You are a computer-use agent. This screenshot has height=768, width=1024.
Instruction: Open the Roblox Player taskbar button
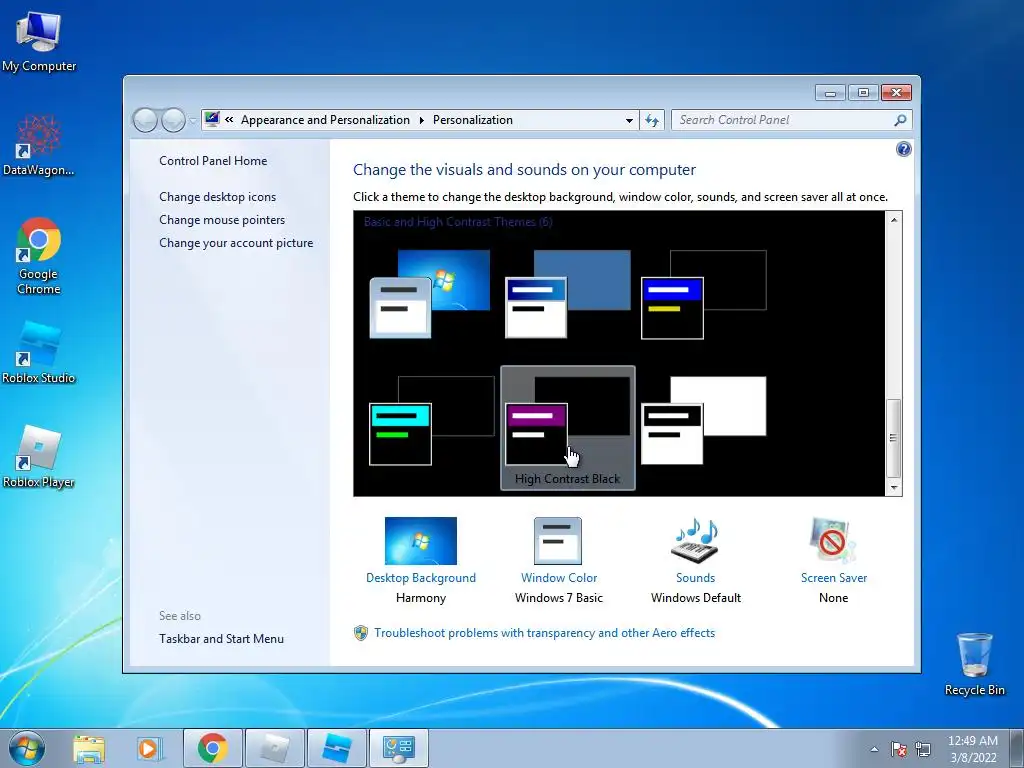pyautogui.click(x=274, y=748)
